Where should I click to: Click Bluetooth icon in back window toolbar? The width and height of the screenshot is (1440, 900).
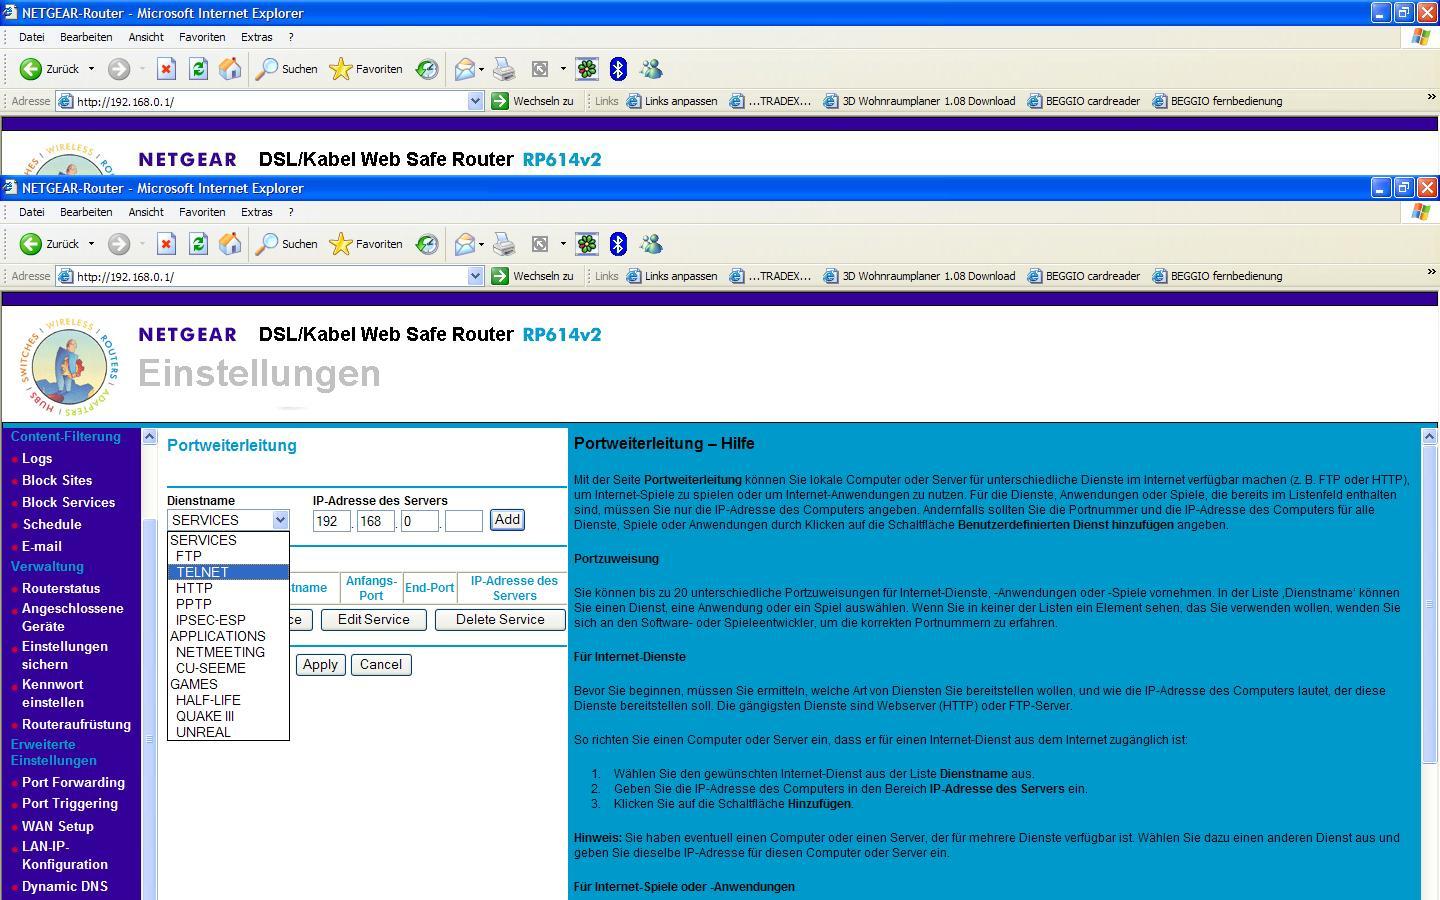coord(618,69)
